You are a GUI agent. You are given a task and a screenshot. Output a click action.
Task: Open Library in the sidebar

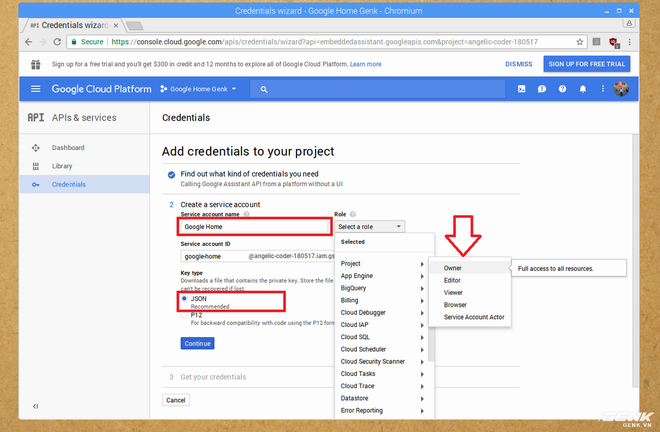(x=85, y=166)
